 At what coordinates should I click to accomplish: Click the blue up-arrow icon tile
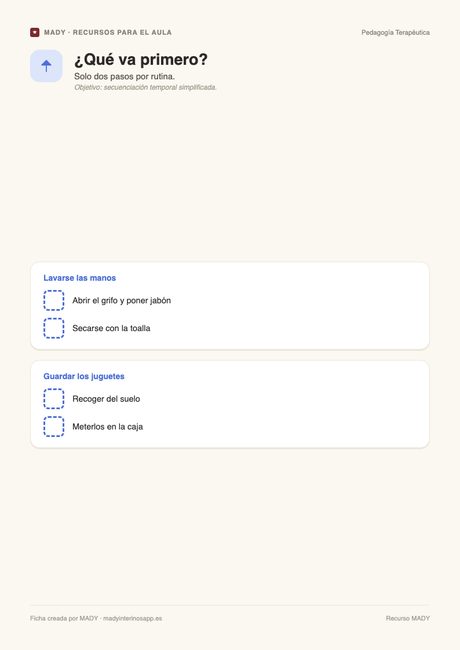click(46, 66)
